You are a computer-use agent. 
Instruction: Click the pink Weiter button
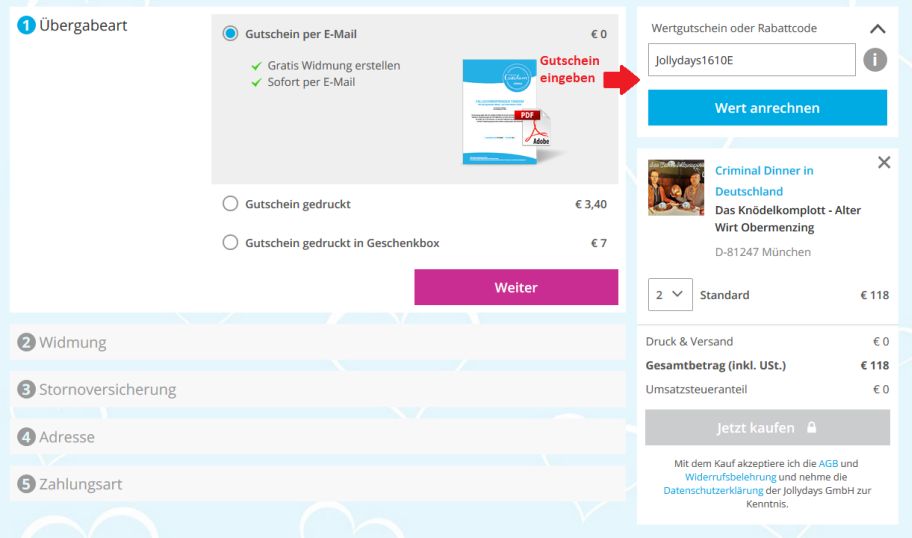(x=516, y=287)
